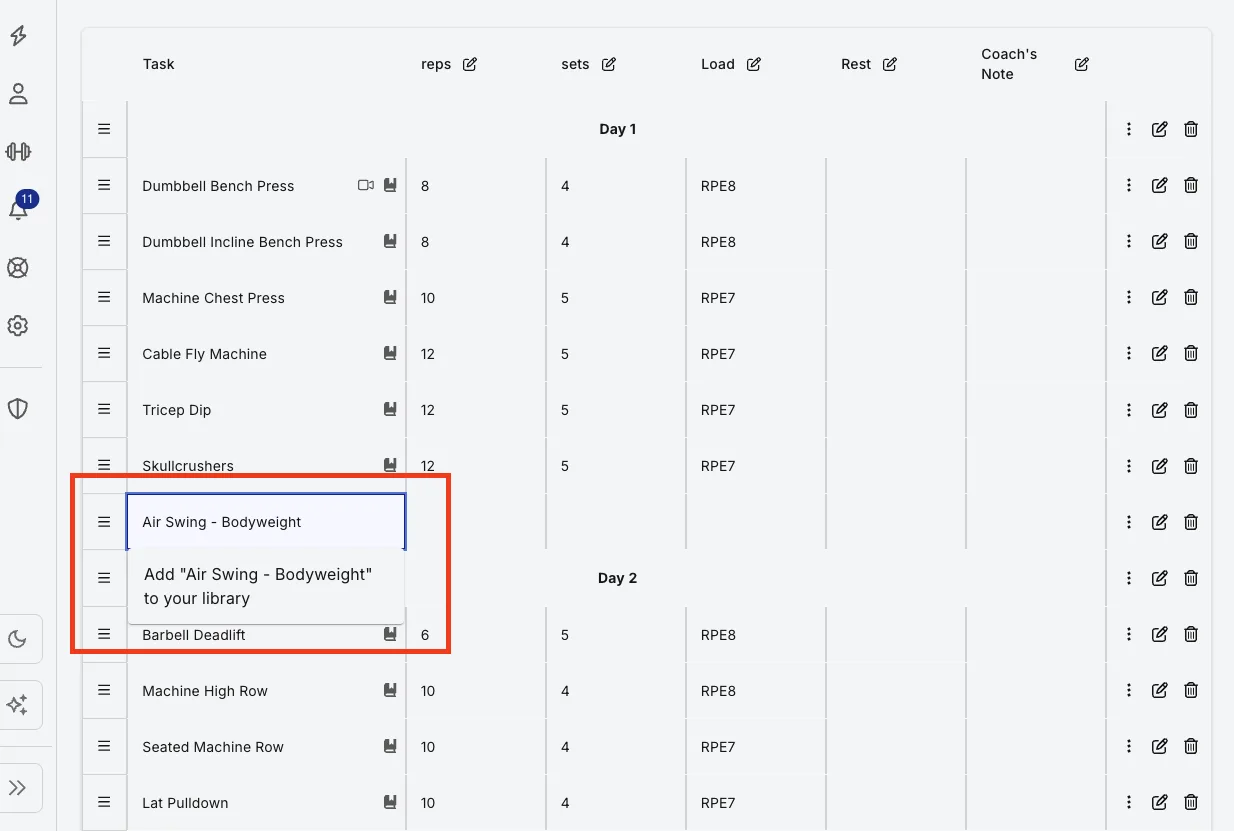Select the Skullcrushers task name
This screenshot has width=1234, height=831.
tap(188, 466)
